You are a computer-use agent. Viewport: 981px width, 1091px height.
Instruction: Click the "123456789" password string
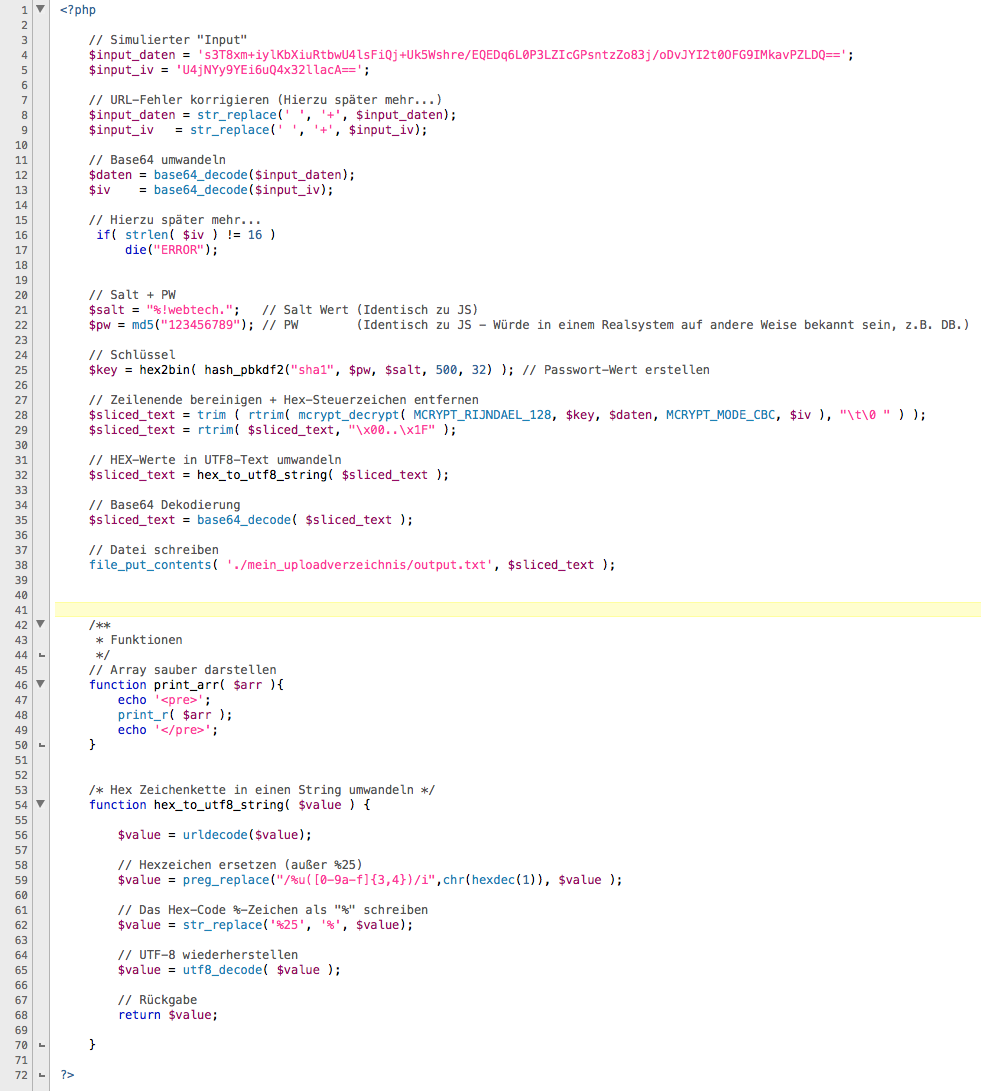point(201,326)
